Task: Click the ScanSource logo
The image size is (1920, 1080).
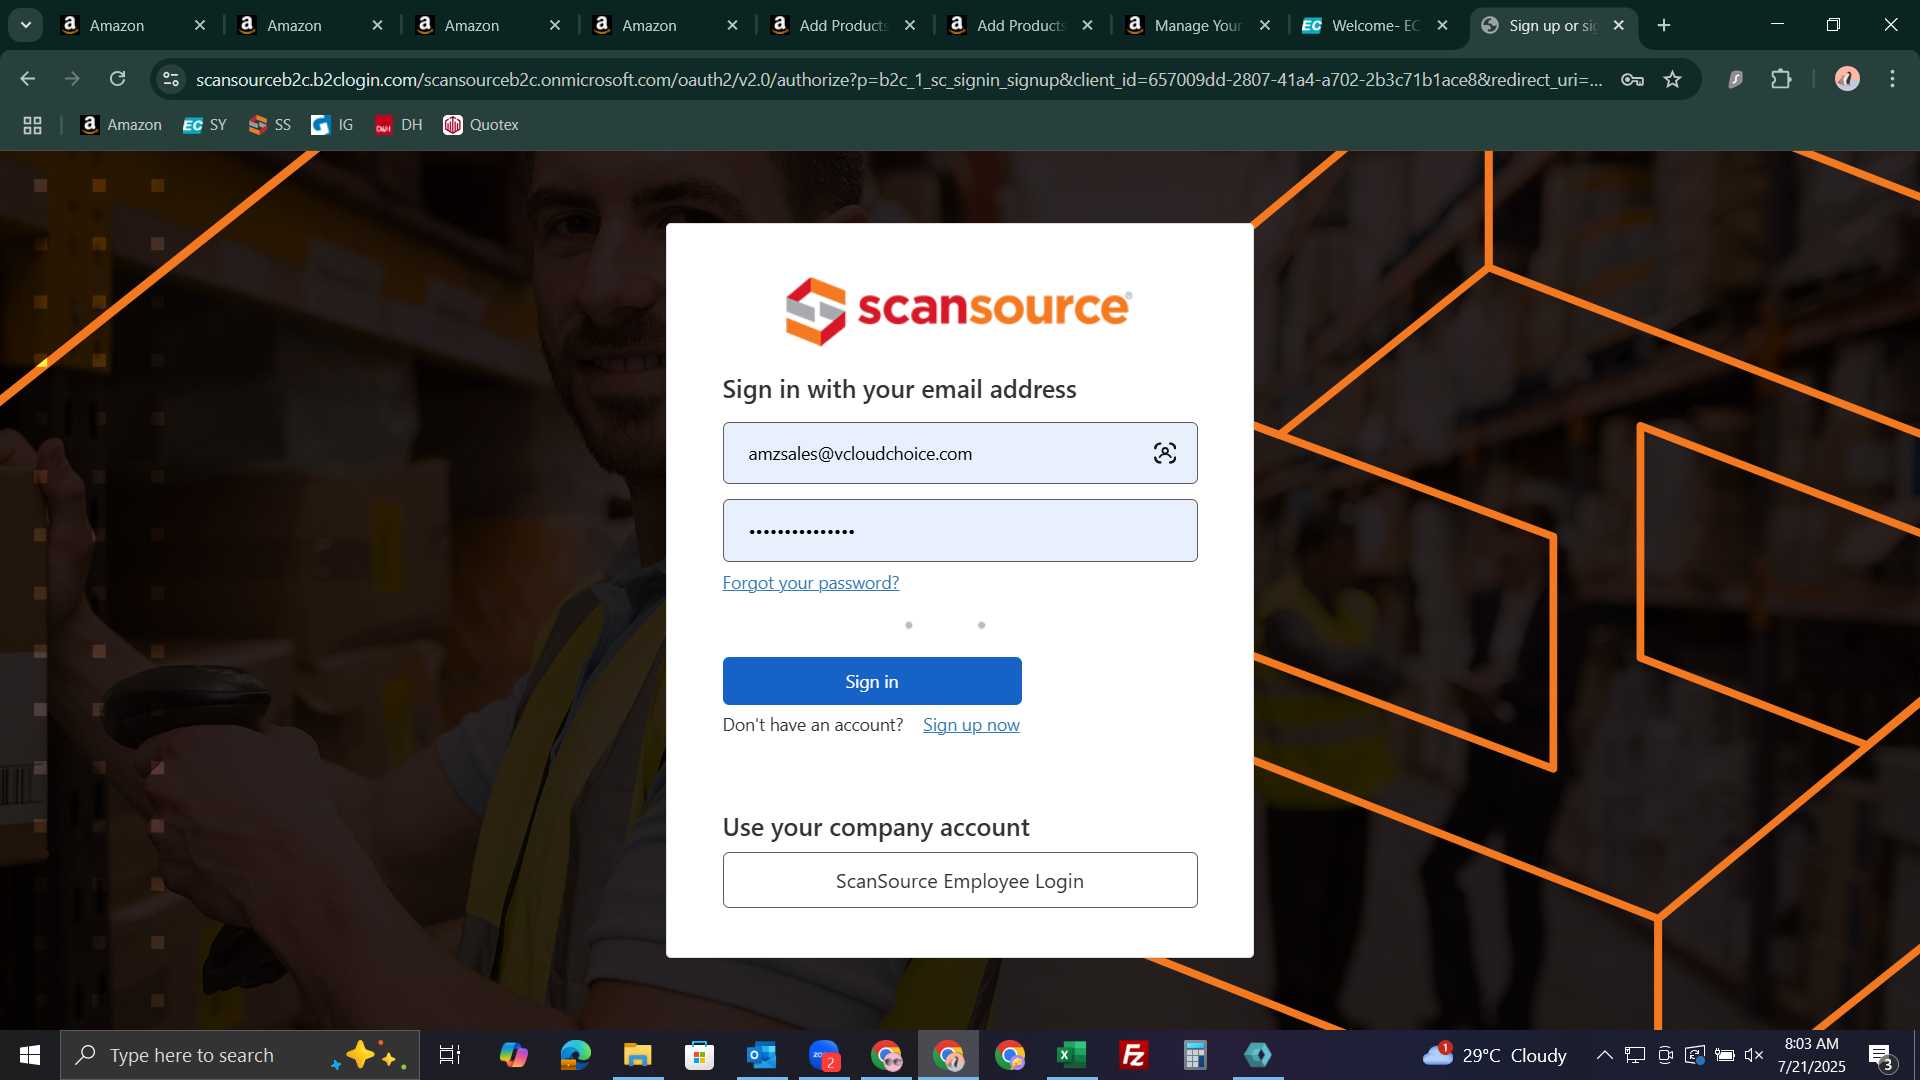Action: pyautogui.click(x=957, y=310)
